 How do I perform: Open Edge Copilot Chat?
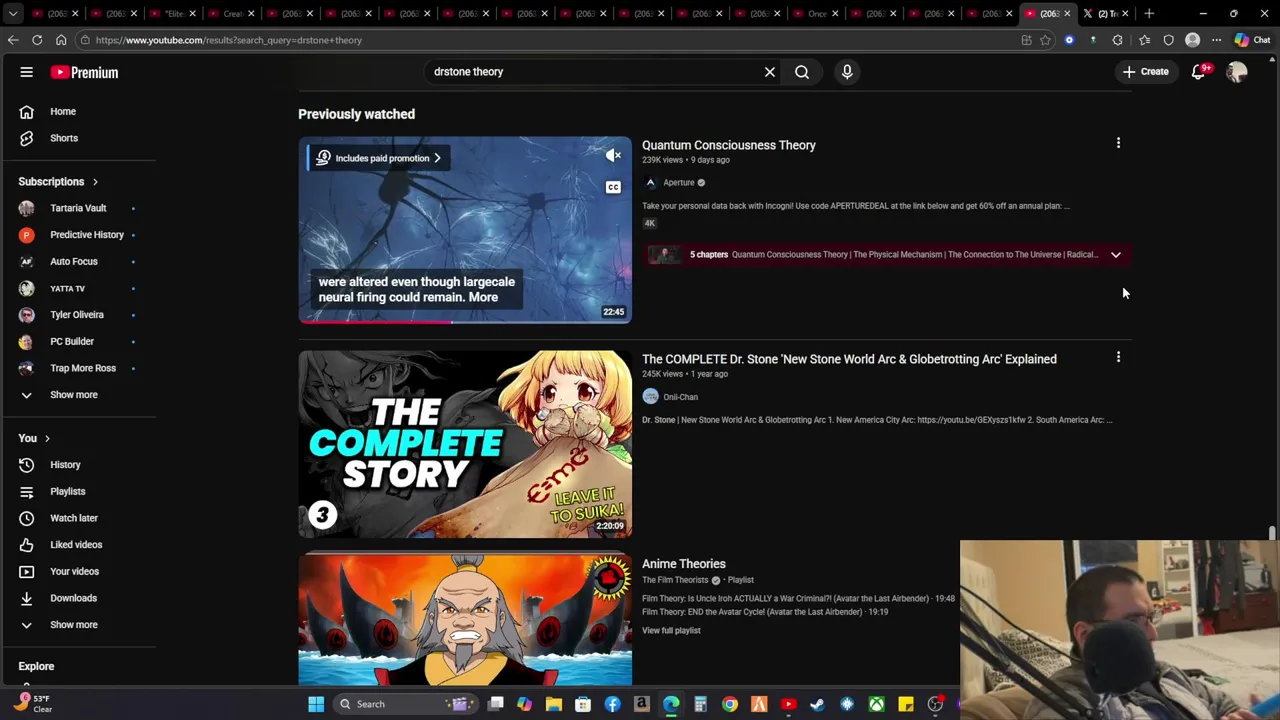pos(1252,40)
